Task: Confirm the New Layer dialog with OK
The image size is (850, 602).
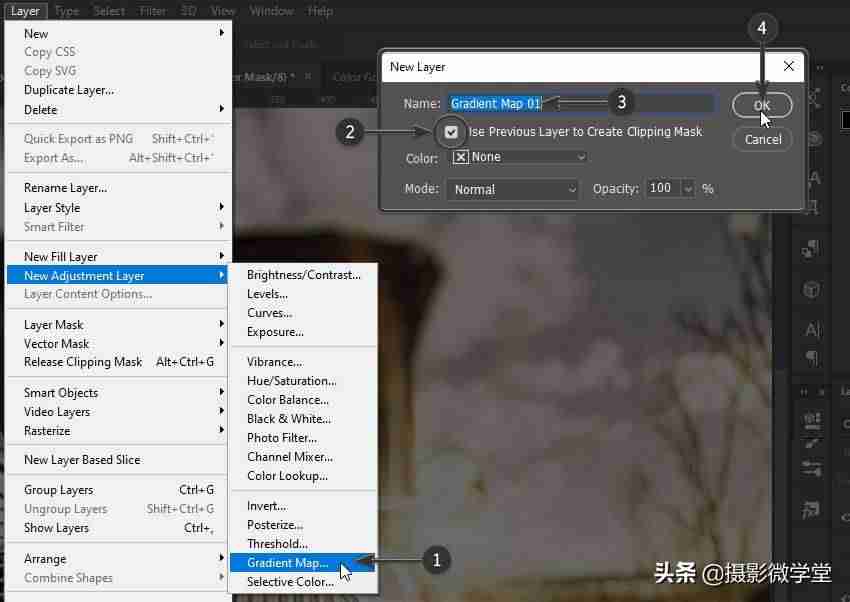Action: click(762, 105)
